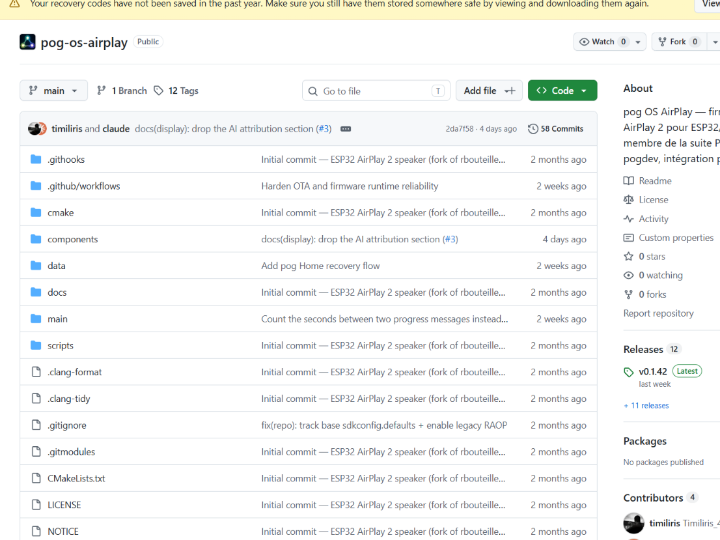
Task: Click the Watch button
Action: [x=603, y=42]
